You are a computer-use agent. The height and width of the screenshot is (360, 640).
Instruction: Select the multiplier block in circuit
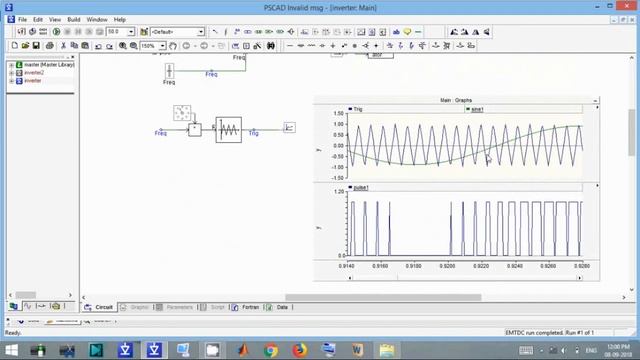click(195, 130)
